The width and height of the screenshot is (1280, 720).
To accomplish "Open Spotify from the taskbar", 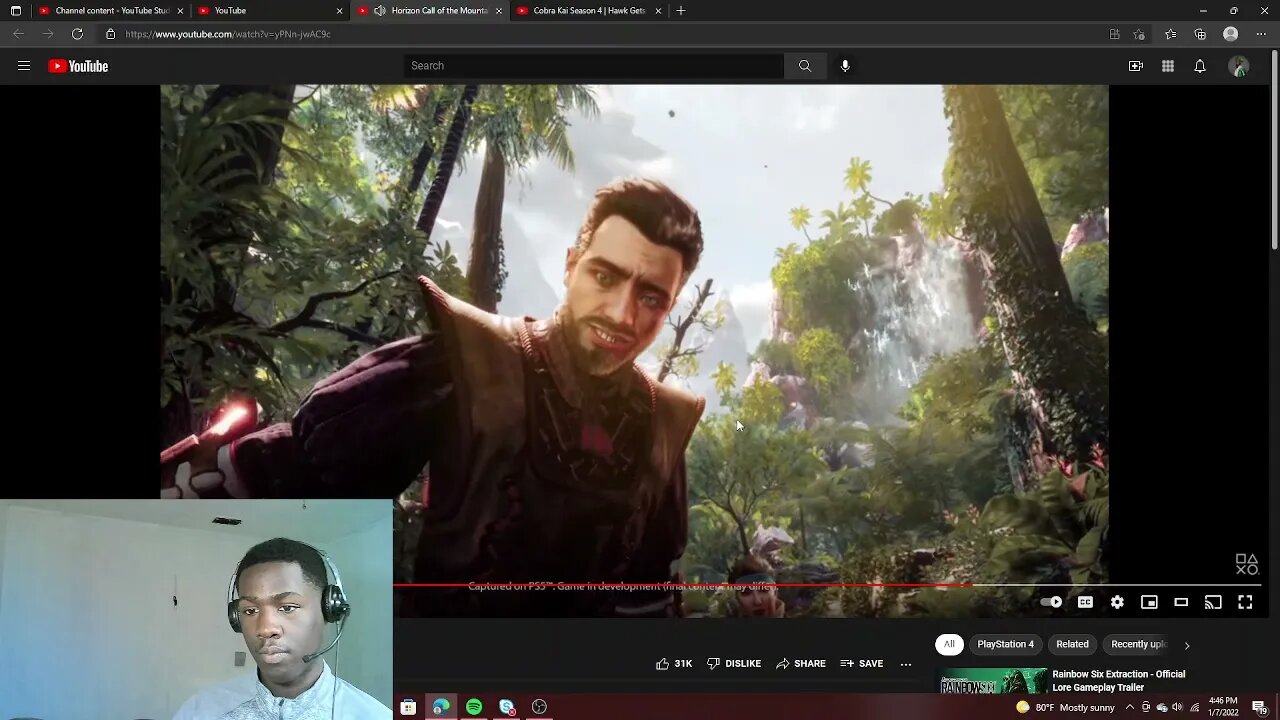I will (x=474, y=707).
